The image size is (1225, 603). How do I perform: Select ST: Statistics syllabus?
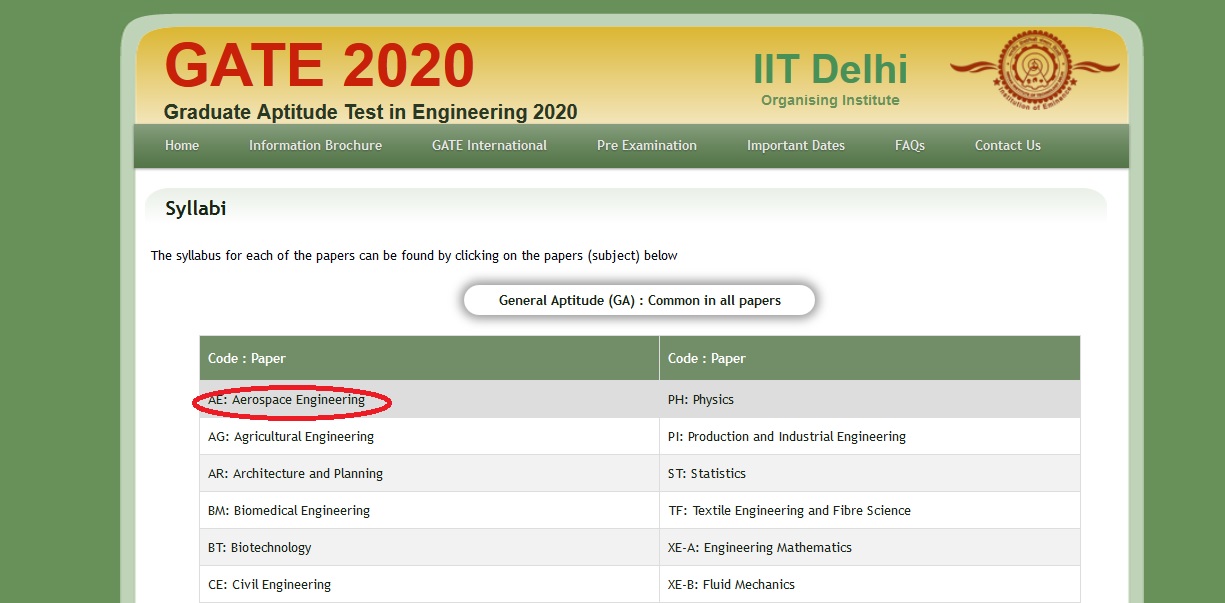click(707, 473)
